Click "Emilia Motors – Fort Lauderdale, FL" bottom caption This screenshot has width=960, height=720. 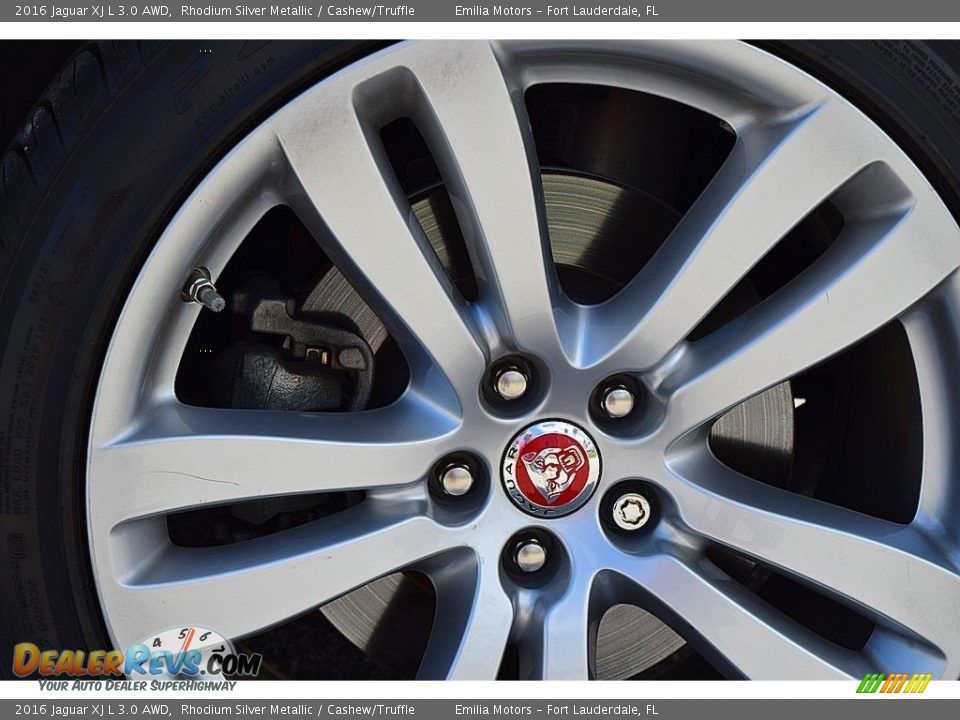556,710
